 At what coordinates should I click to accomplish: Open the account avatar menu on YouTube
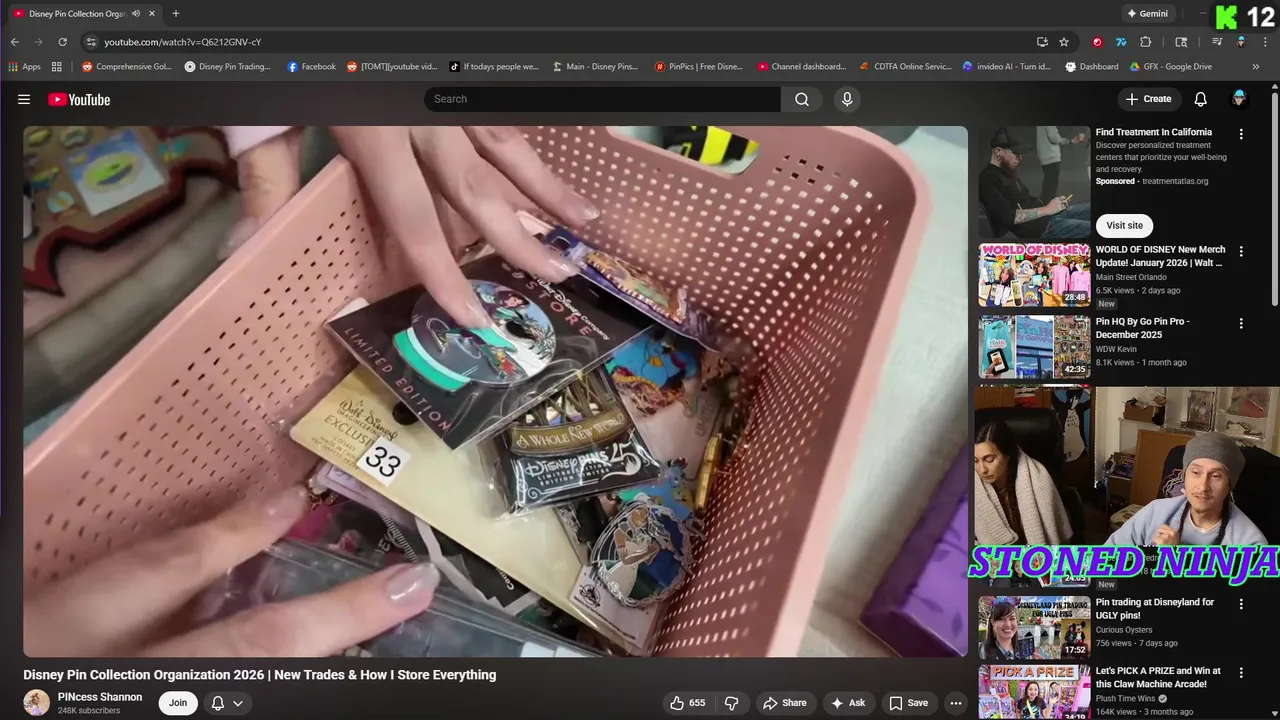1239,98
